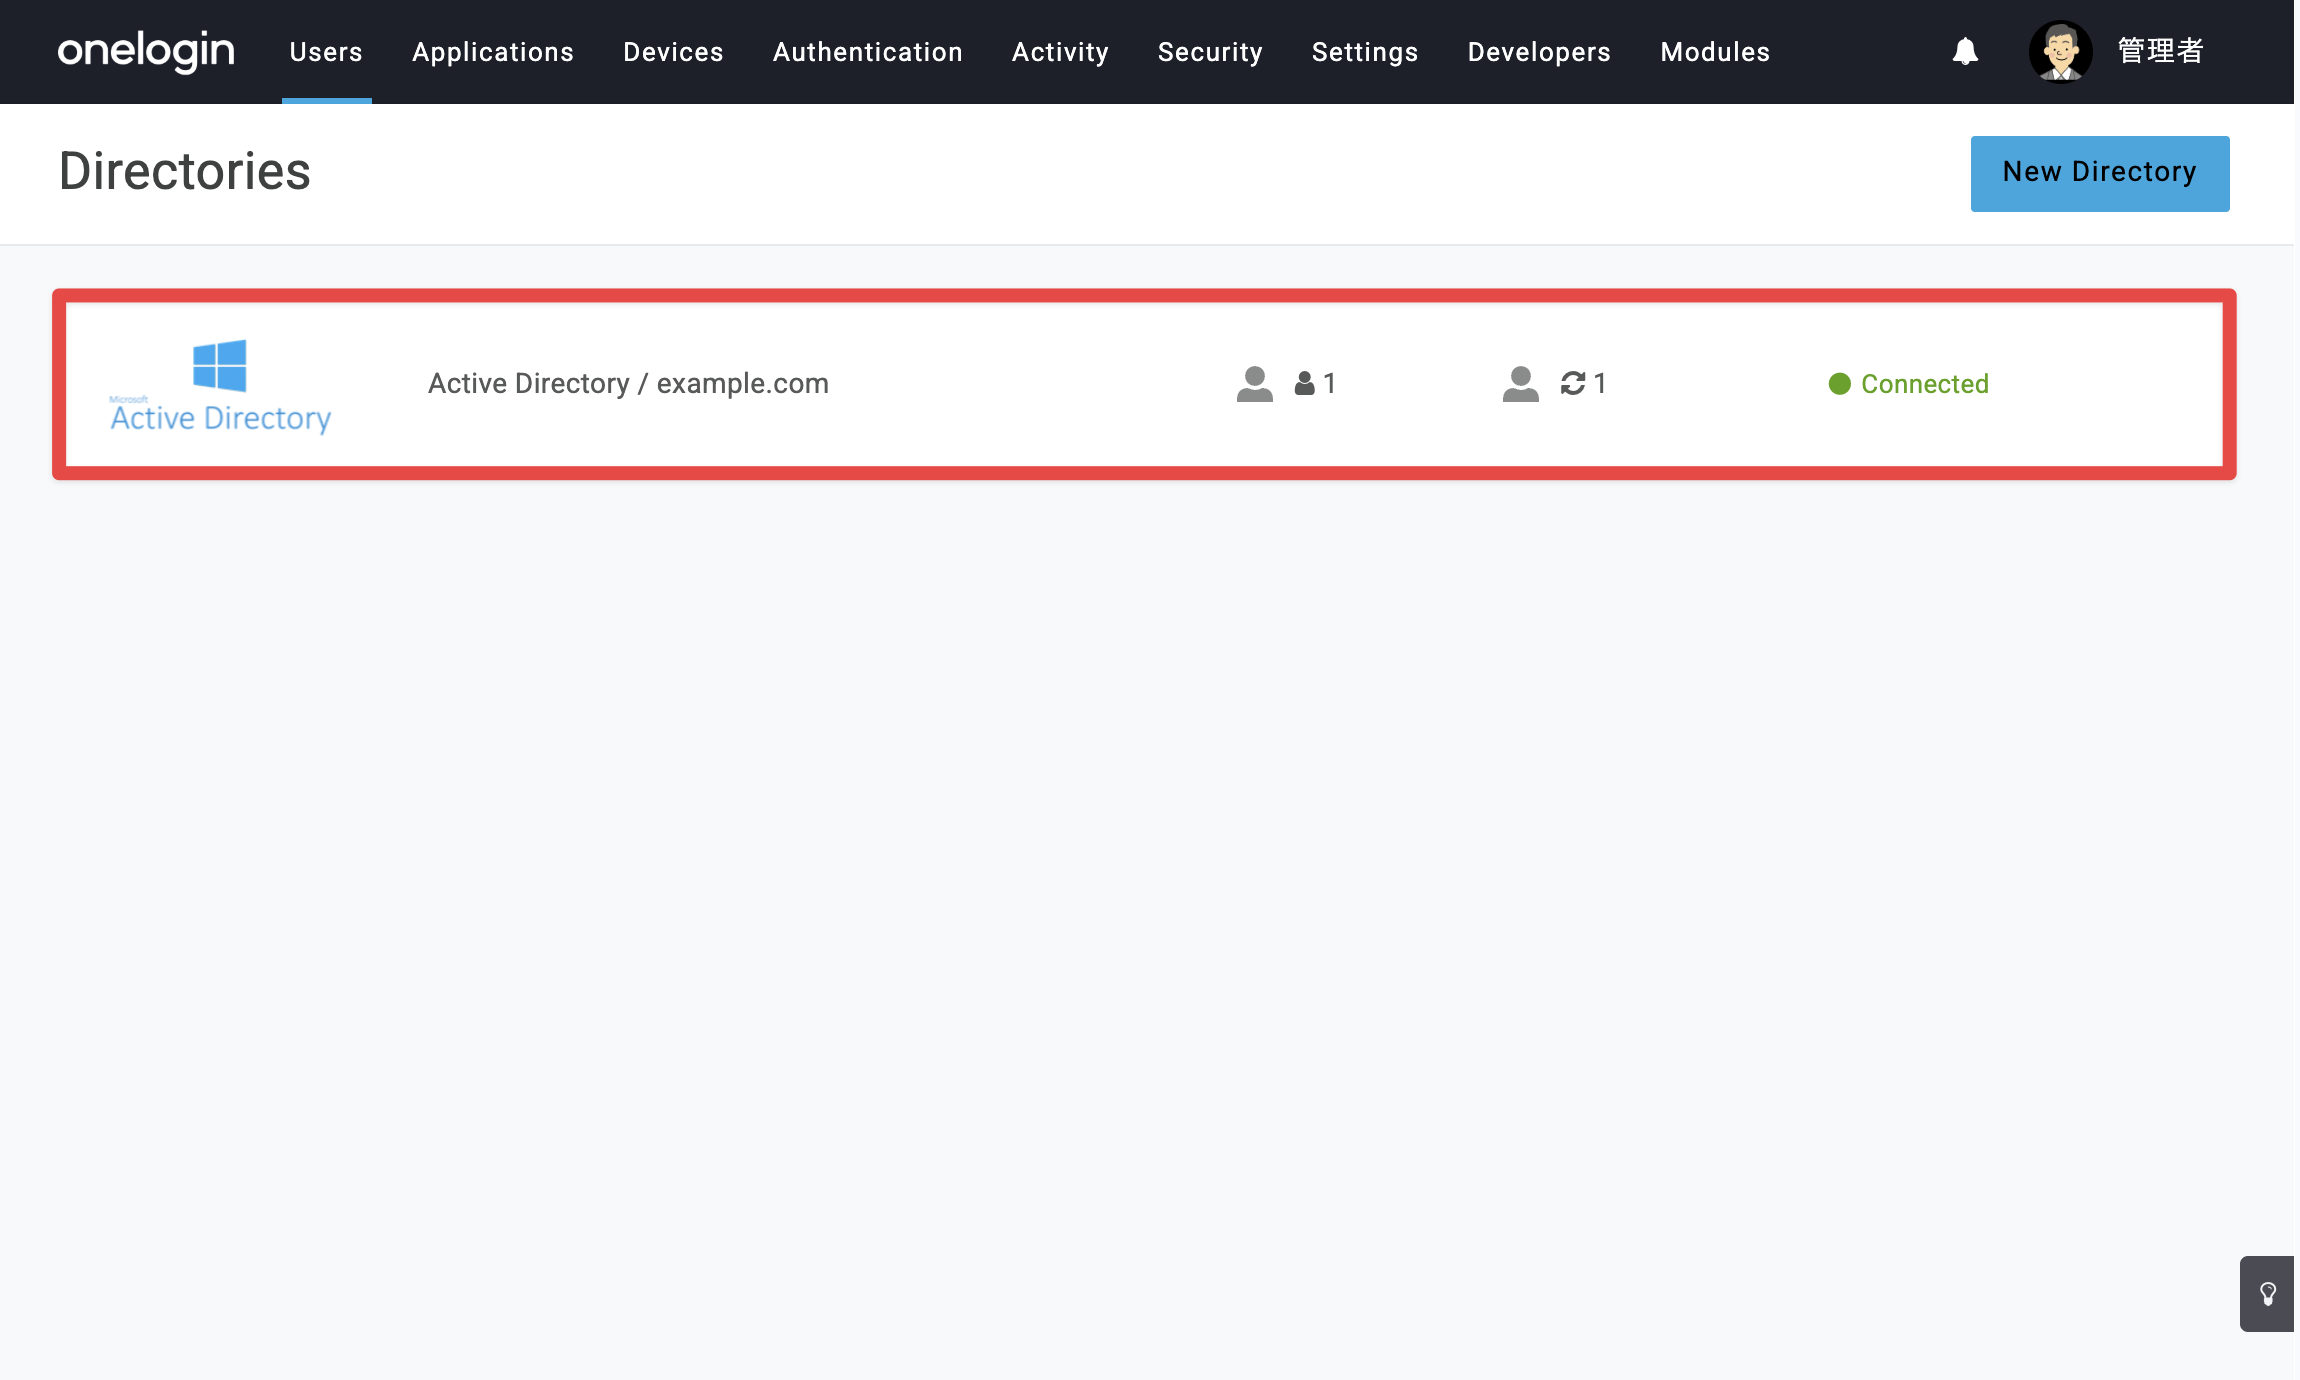Open the Security menu
2300x1380 pixels.
click(1210, 52)
